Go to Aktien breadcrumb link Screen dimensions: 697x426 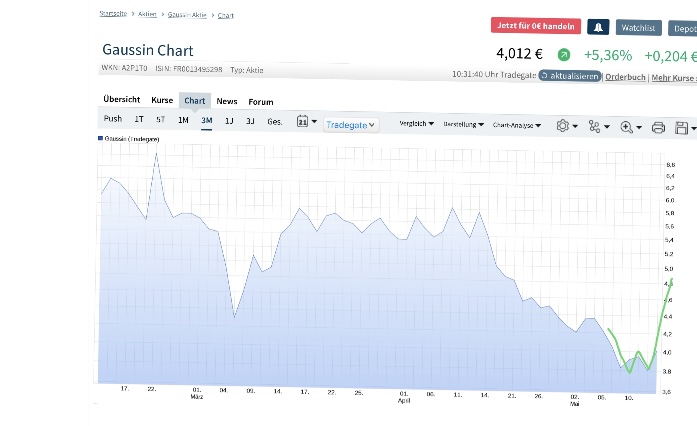[147, 14]
